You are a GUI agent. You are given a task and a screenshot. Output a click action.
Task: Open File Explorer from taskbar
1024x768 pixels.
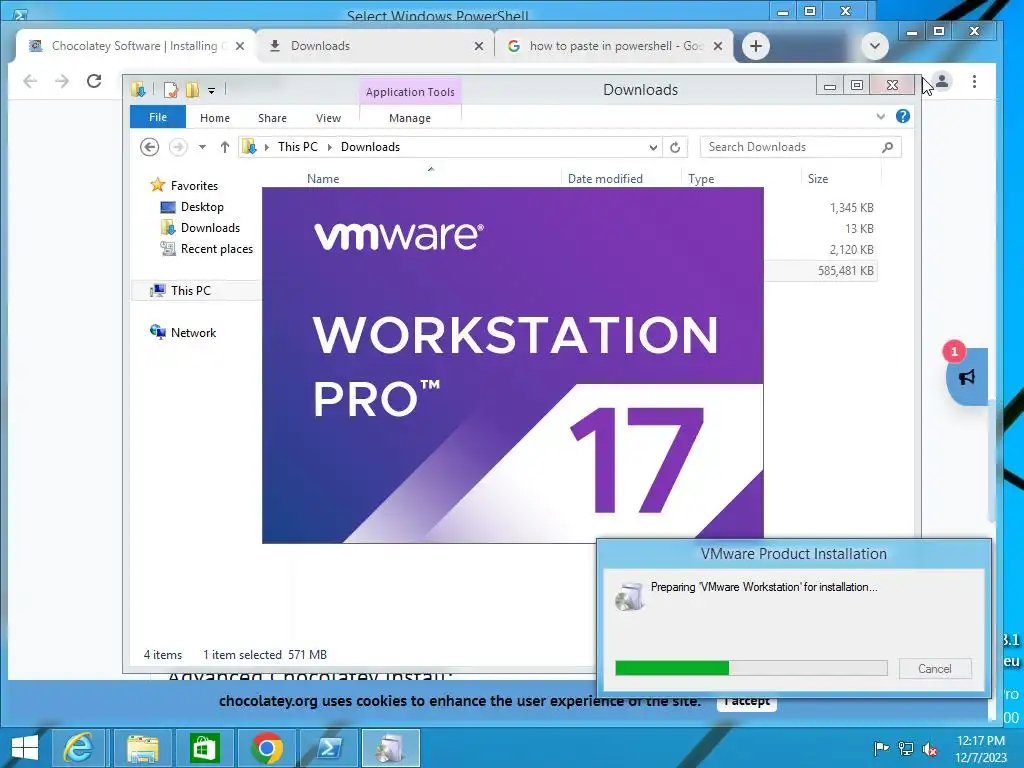pyautogui.click(x=142, y=748)
